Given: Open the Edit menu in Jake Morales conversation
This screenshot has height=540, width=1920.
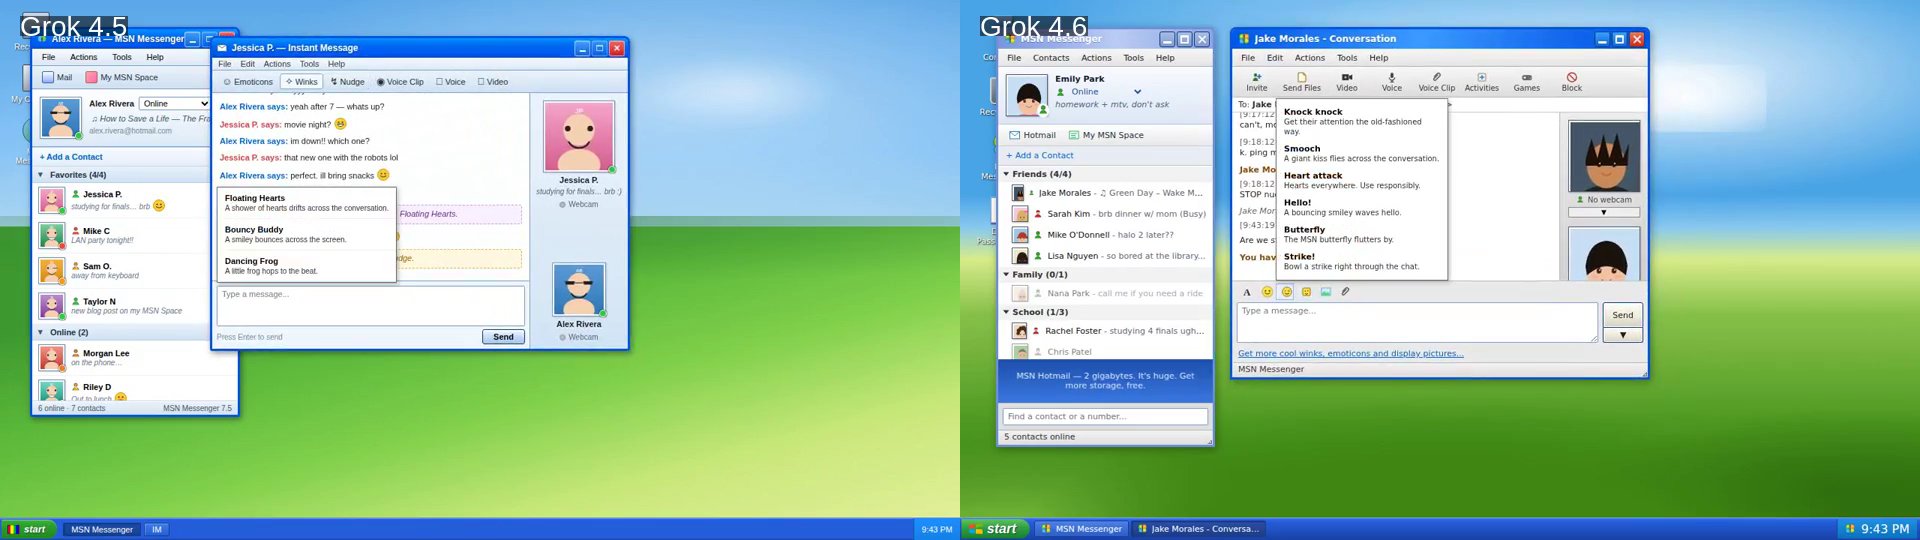Looking at the screenshot, I should coord(1275,58).
